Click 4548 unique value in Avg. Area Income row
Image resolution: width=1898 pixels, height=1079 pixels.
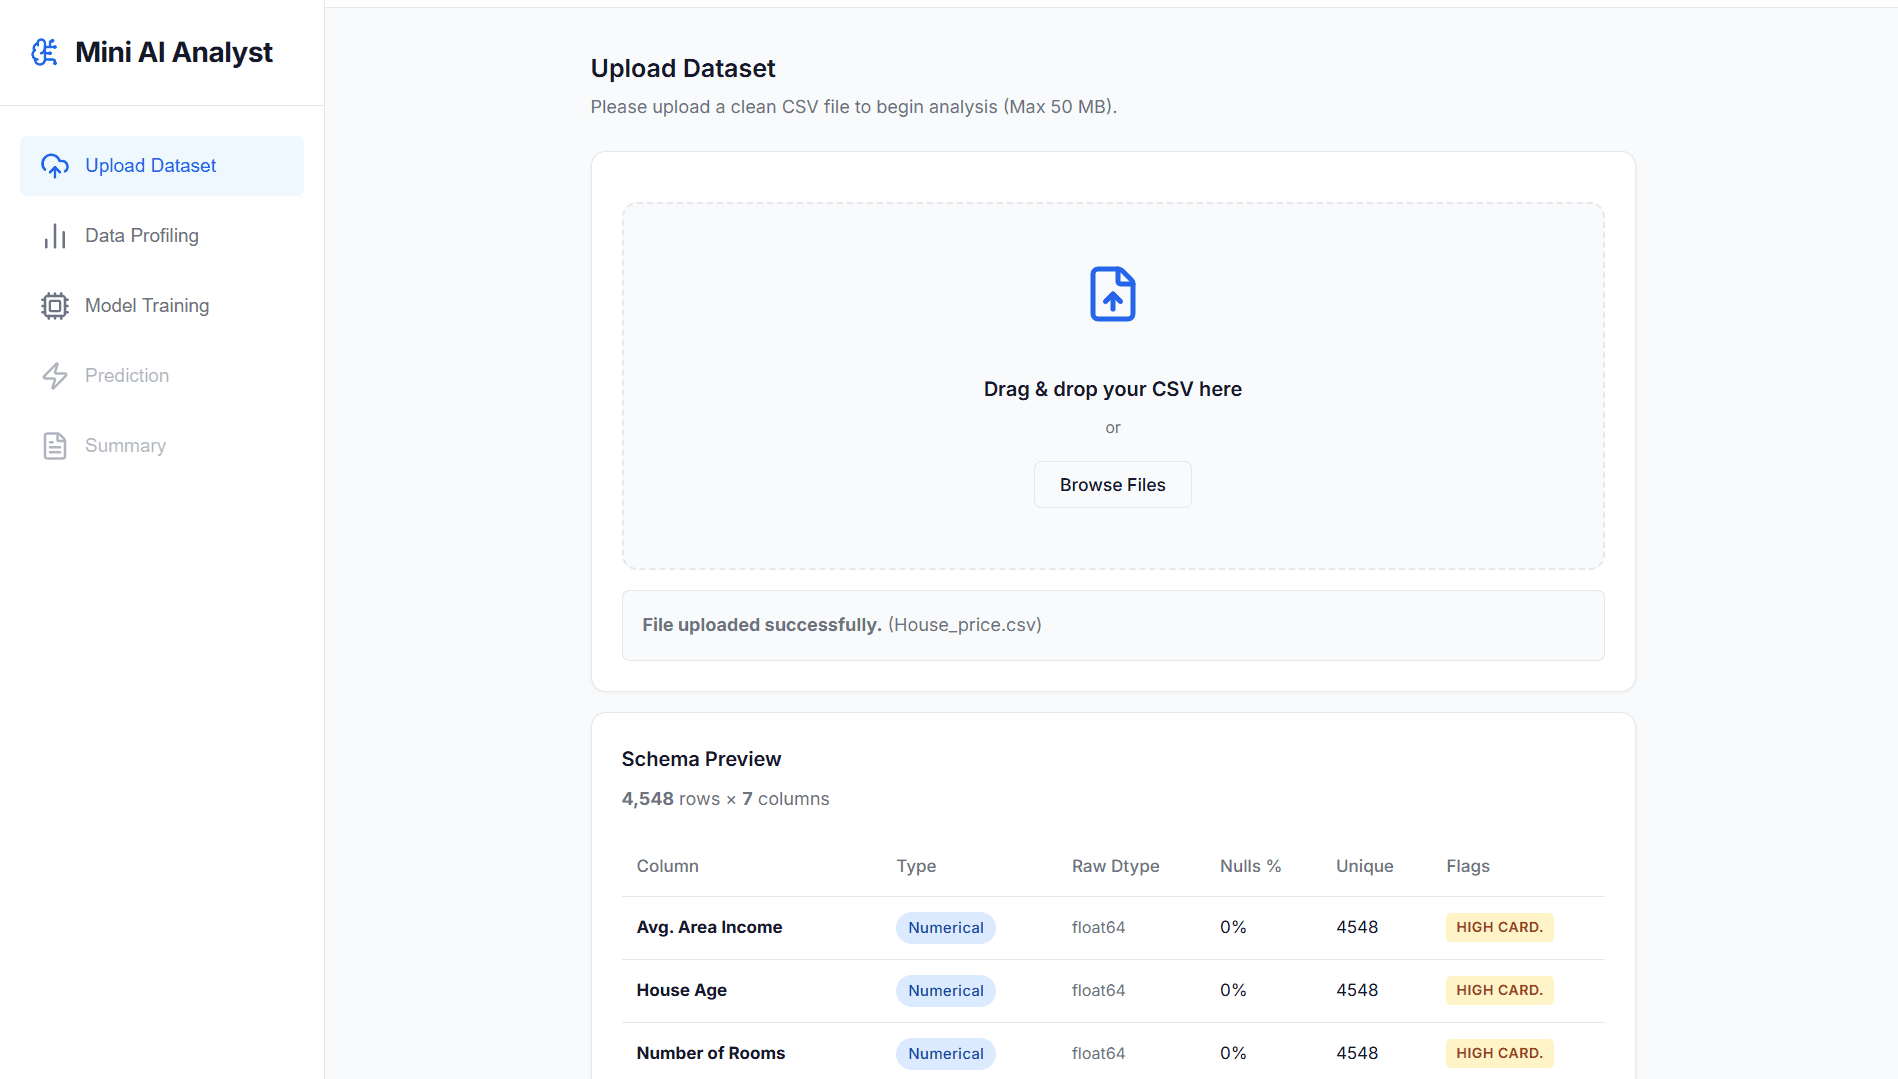pyautogui.click(x=1357, y=927)
